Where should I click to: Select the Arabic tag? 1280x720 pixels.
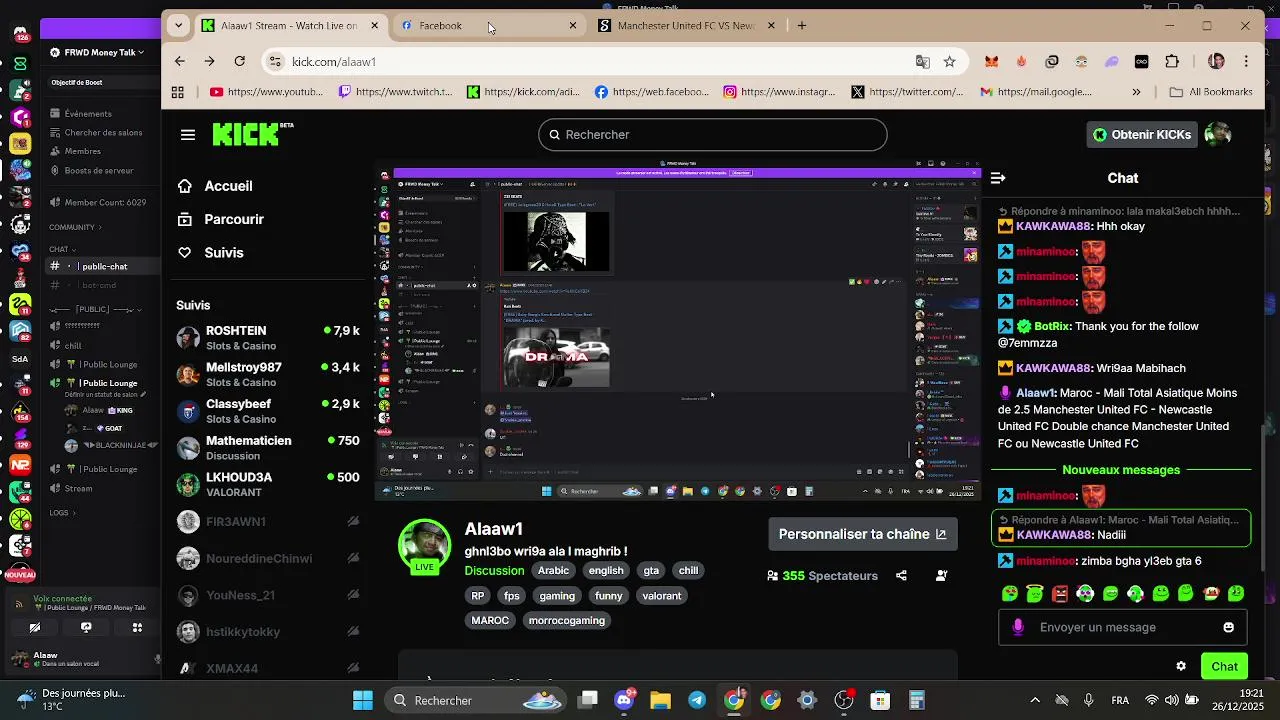553,571
